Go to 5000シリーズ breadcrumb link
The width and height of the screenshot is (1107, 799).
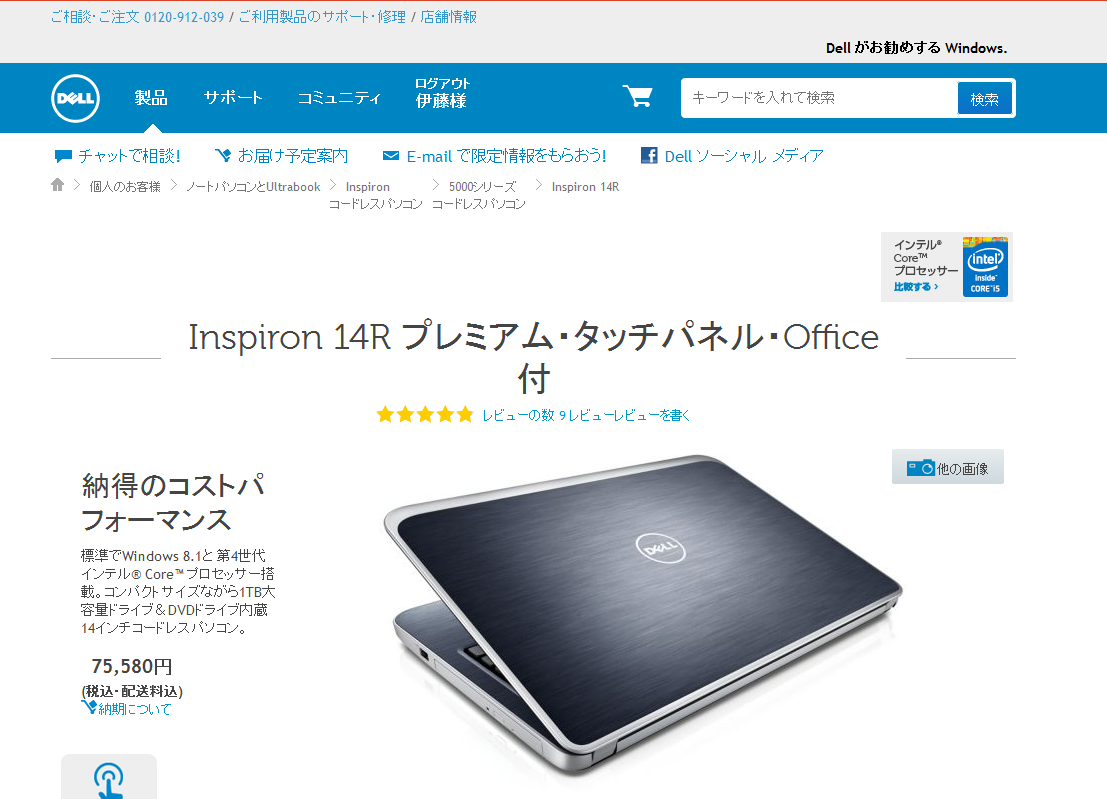pyautogui.click(x=482, y=186)
